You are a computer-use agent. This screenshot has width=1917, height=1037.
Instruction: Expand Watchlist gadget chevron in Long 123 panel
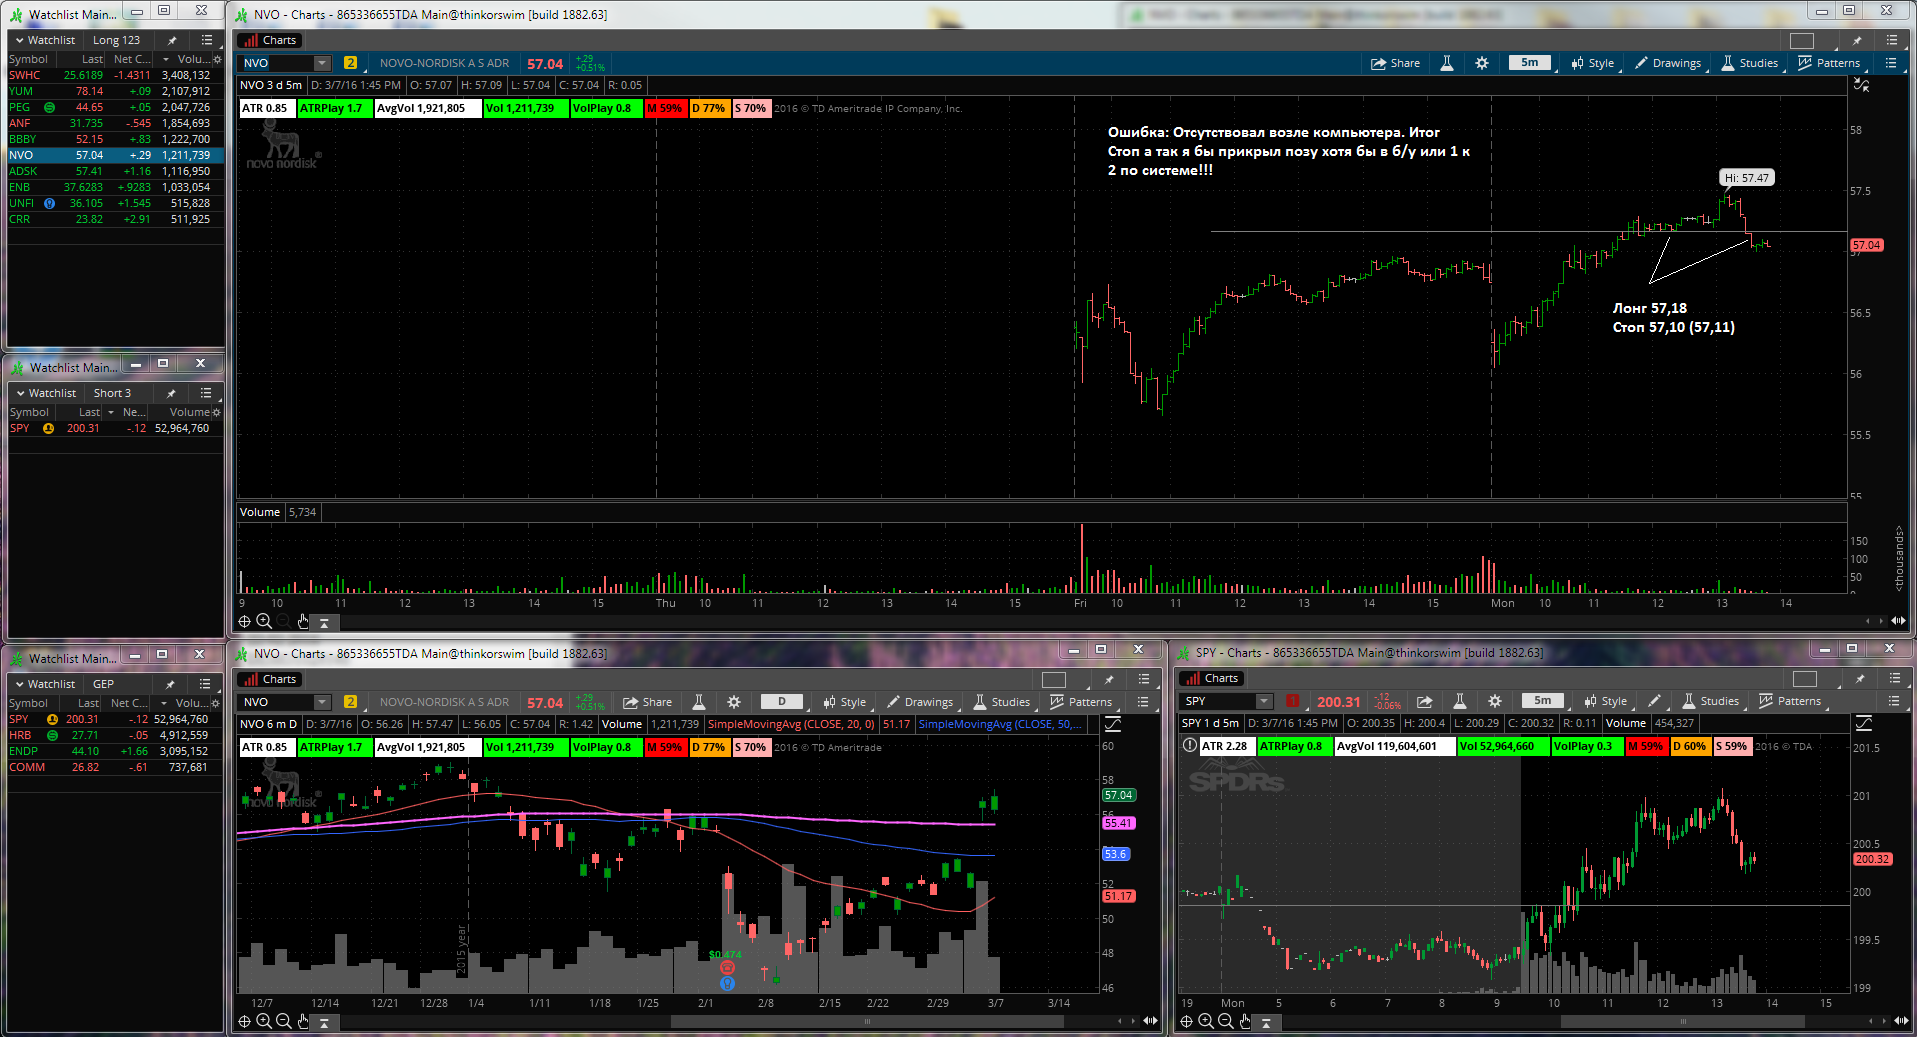(19, 40)
